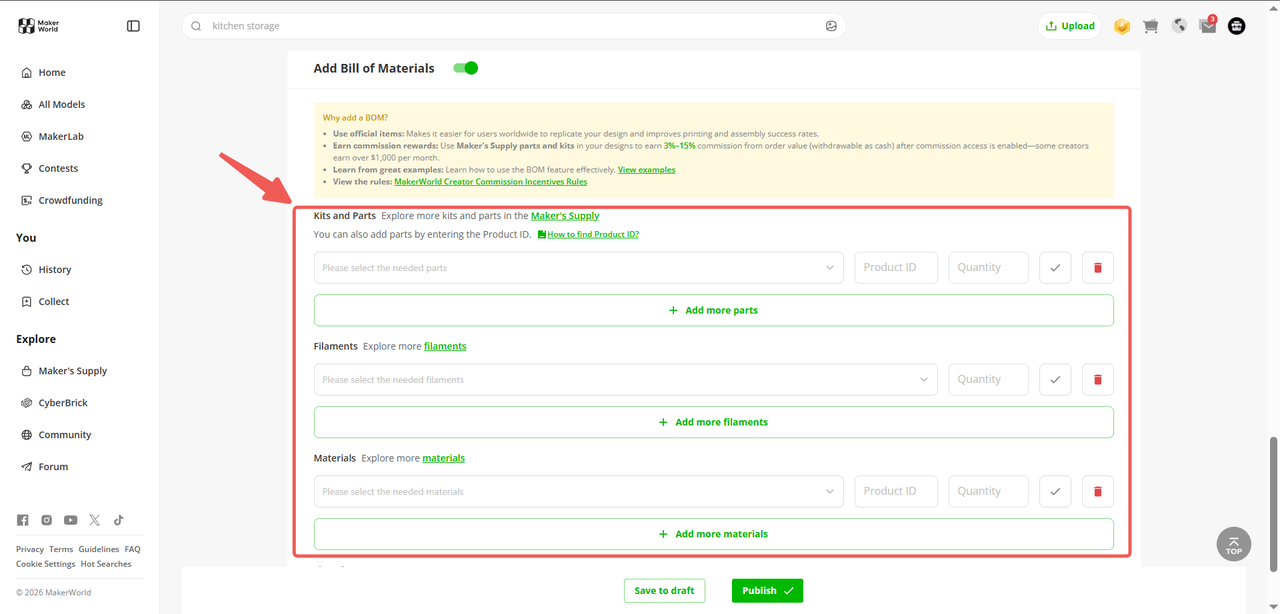
Task: Open Hot Searches footer link
Action: pos(106,564)
